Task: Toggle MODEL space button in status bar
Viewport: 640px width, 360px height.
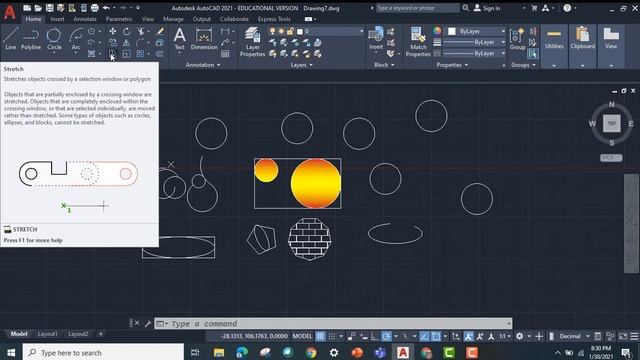Action: tap(302, 336)
